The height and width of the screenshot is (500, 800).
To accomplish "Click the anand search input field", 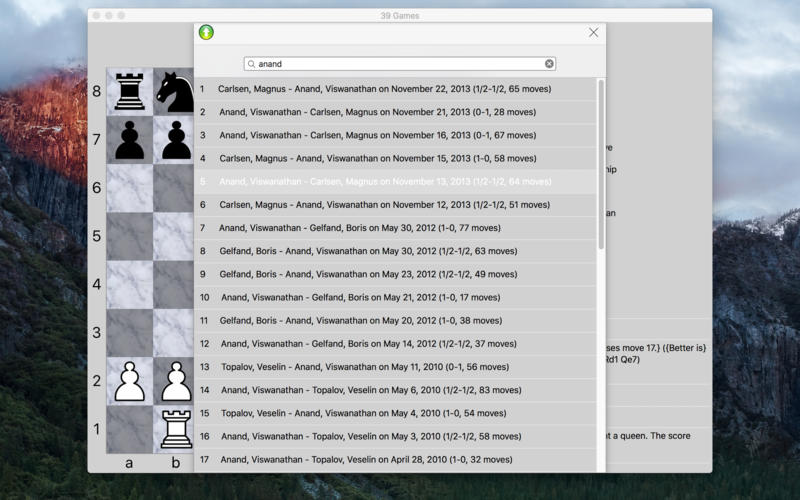I will pyautogui.click(x=400, y=64).
